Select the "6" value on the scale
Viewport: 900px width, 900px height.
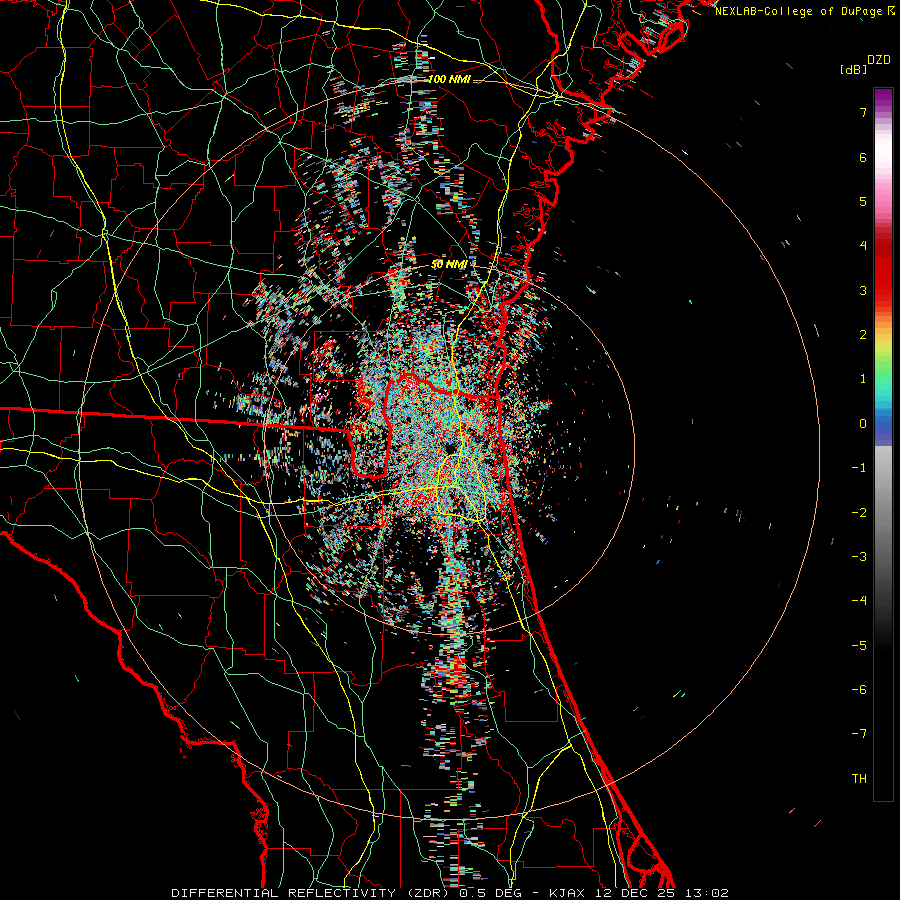(x=863, y=157)
